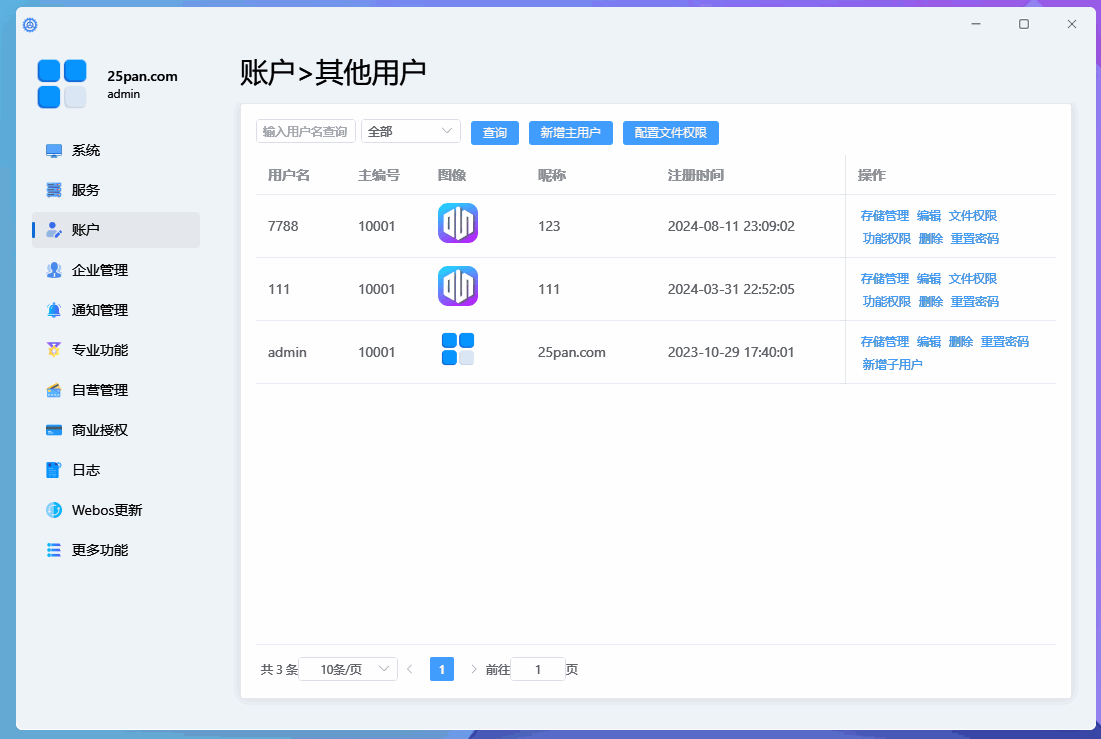Click the 服务 server icon in sidebar
Image resolution: width=1101 pixels, height=739 pixels.
54,190
